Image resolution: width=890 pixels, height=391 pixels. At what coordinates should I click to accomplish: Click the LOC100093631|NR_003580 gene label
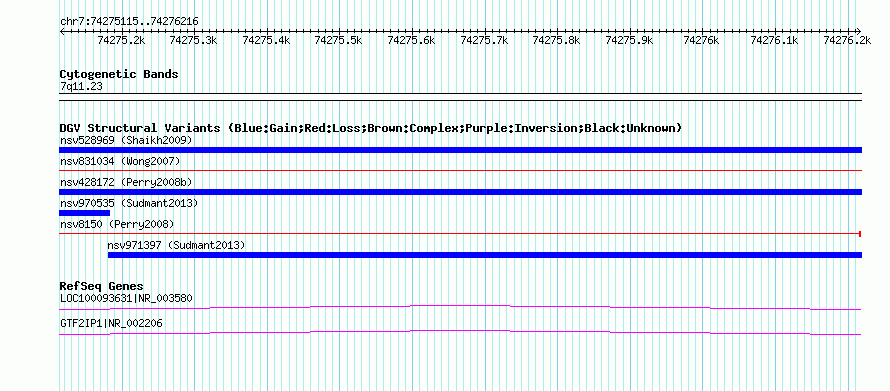pos(126,298)
